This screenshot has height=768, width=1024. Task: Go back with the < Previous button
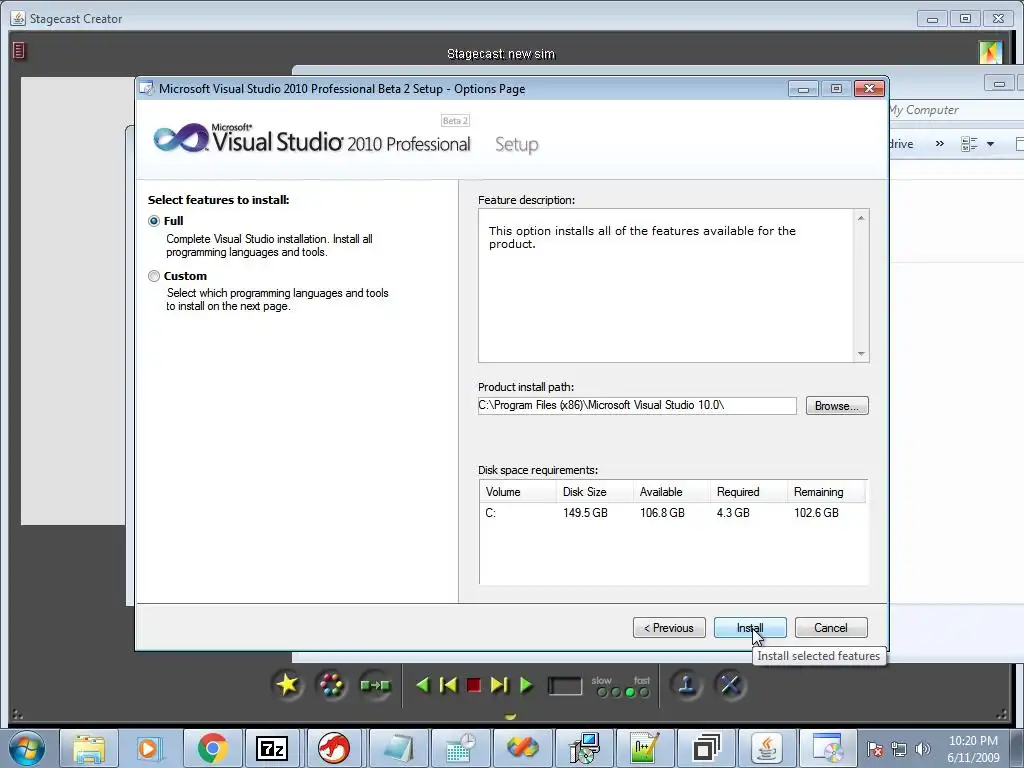(669, 628)
